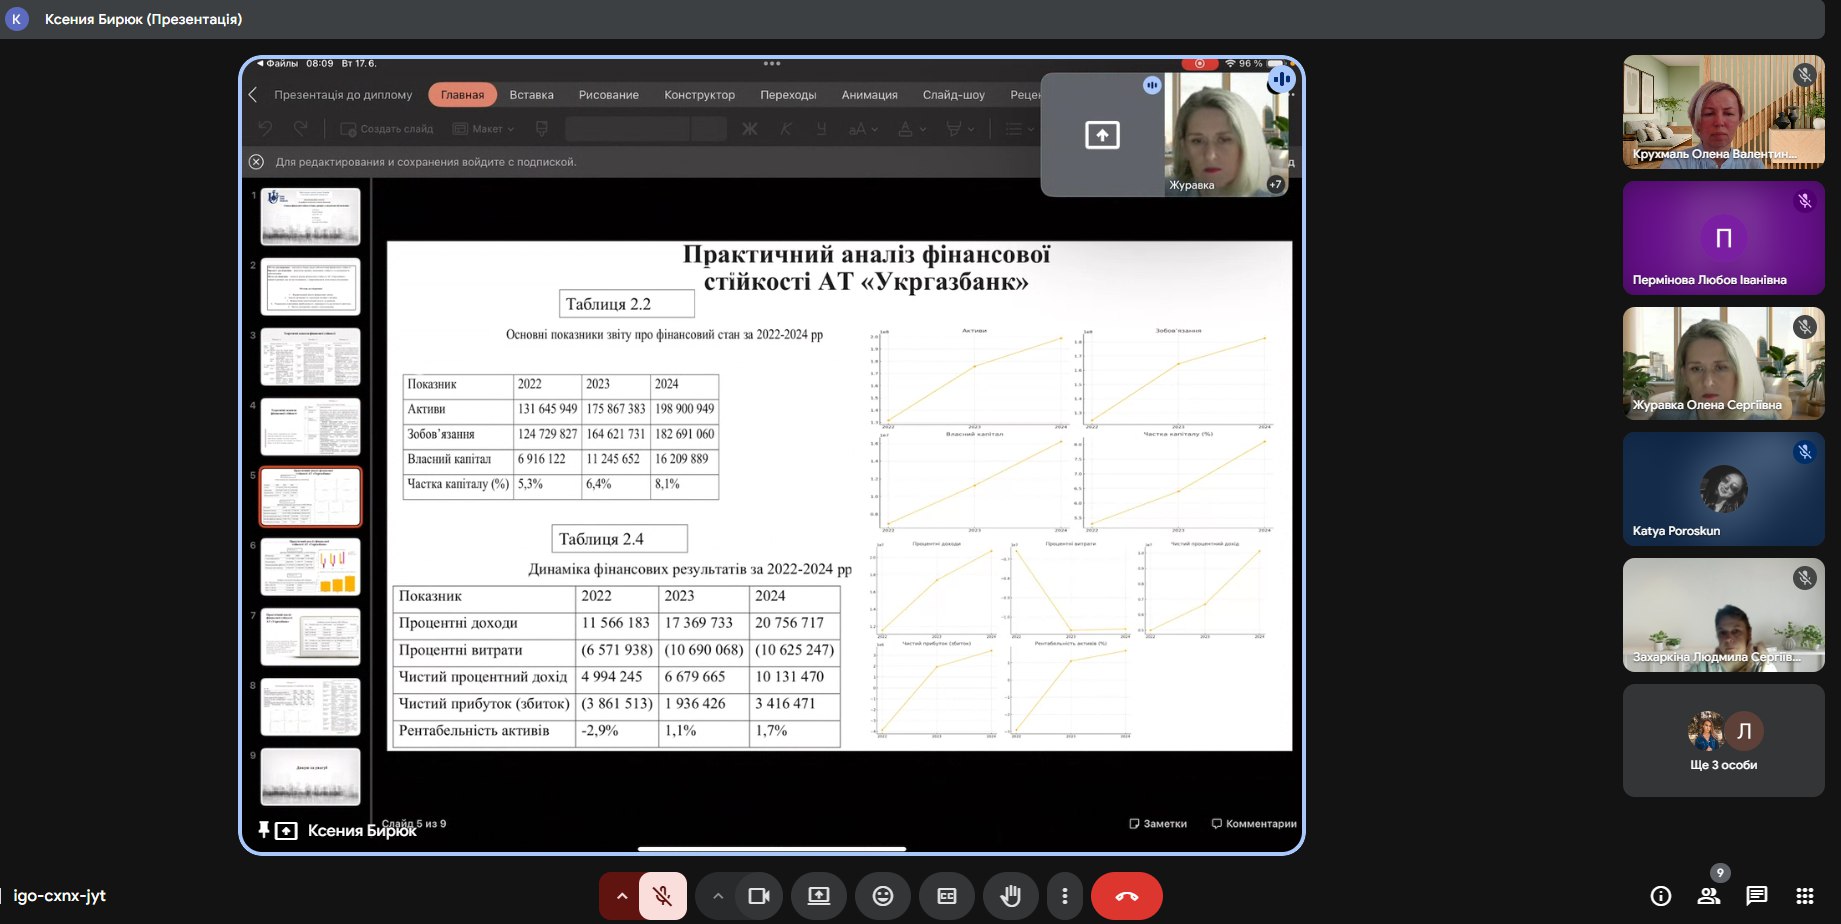1841x924 pixels.
Task: Toggle underline Ч formatting
Action: pyautogui.click(x=821, y=129)
